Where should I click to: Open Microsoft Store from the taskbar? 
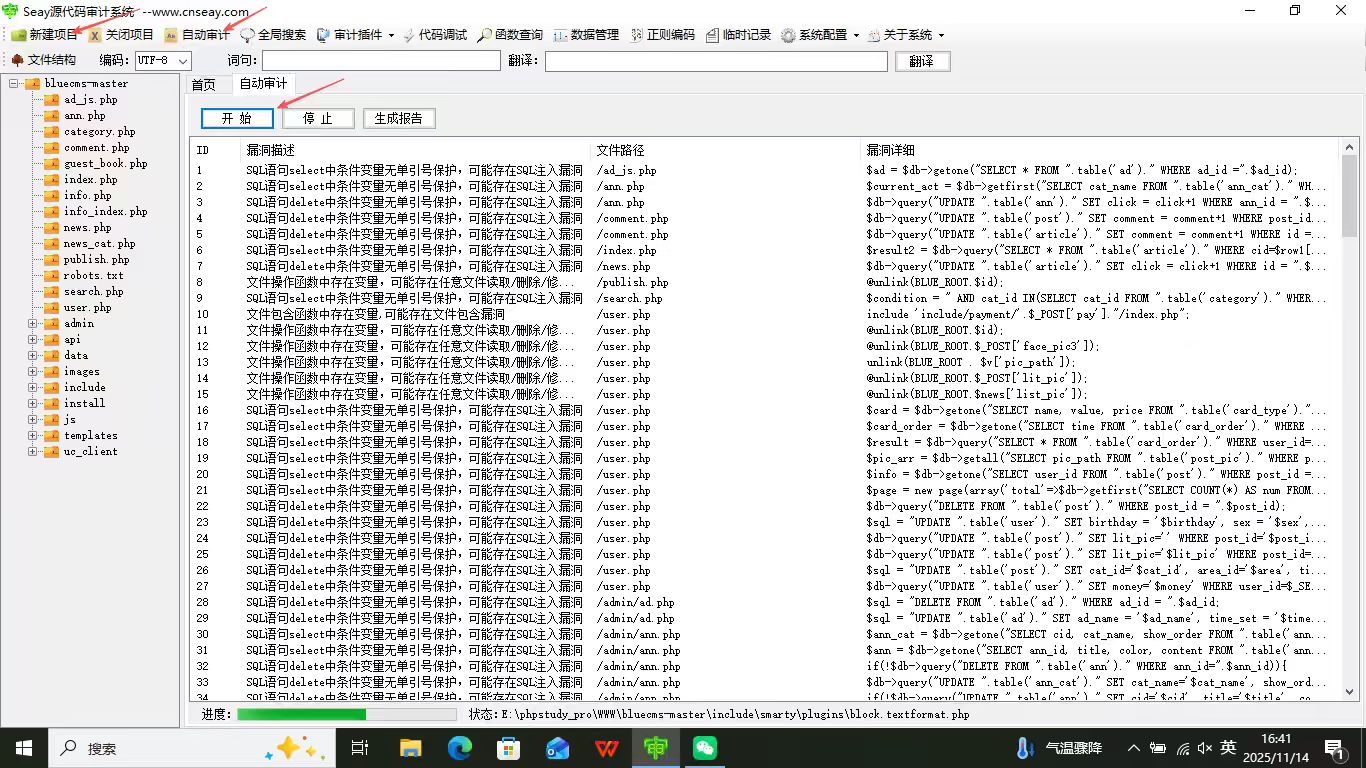tap(508, 748)
